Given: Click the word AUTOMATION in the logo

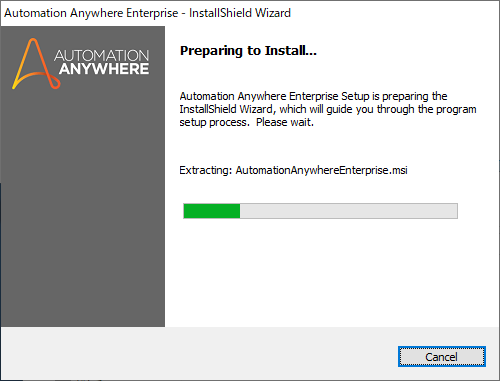Looking at the screenshot, I should point(102,55).
